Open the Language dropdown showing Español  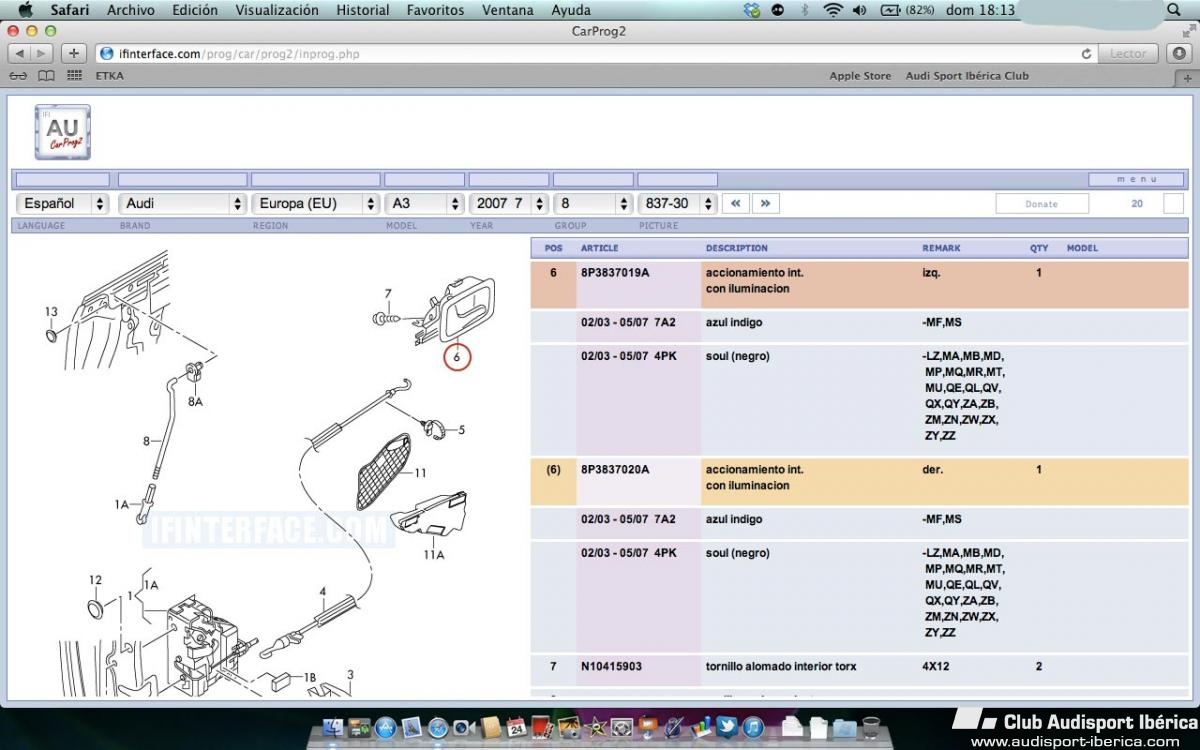click(x=62, y=203)
